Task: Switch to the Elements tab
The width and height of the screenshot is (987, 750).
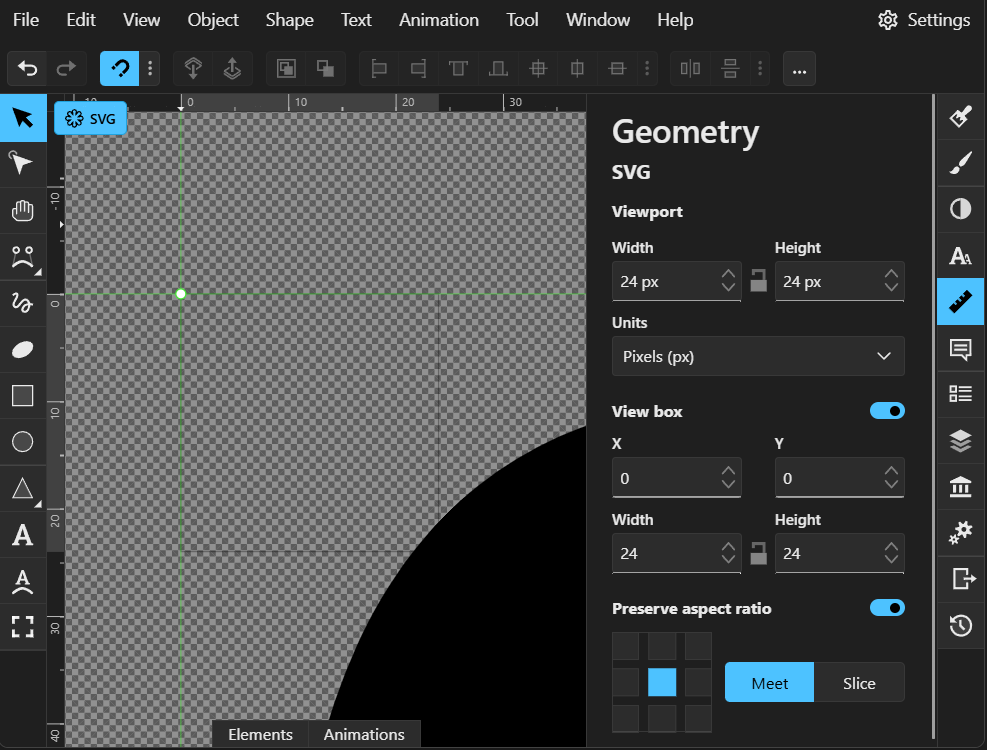Action: [260, 734]
